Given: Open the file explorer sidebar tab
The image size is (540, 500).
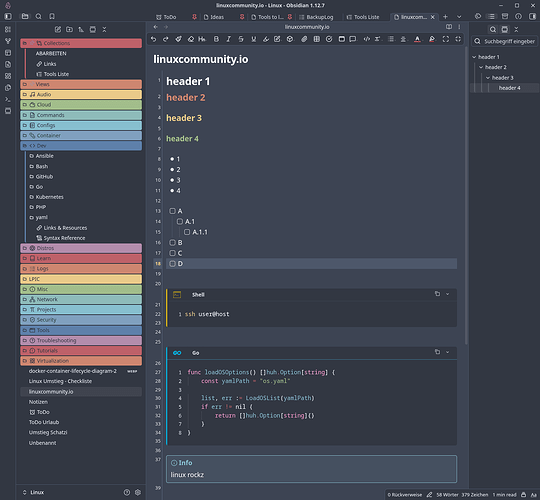Looking at the screenshot, I should tap(25, 17).
